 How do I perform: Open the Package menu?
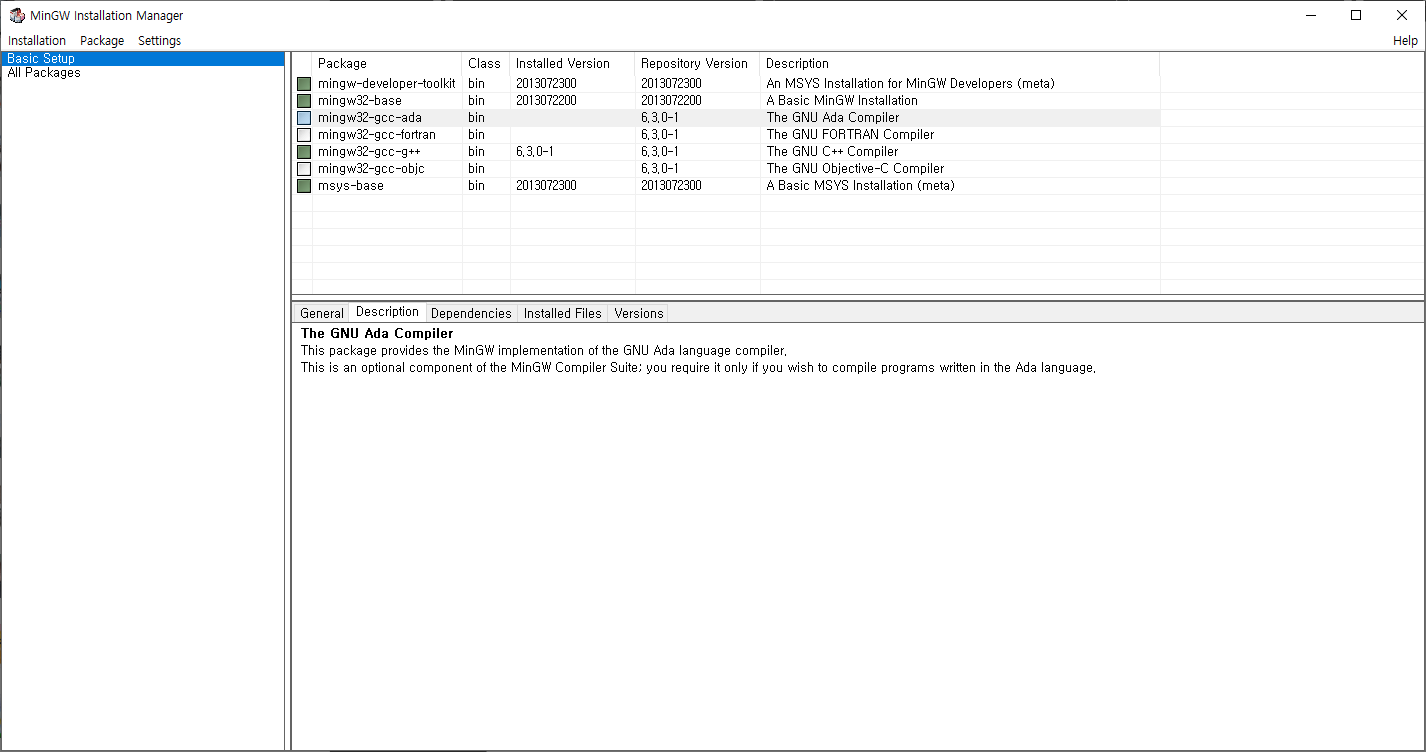click(x=102, y=41)
